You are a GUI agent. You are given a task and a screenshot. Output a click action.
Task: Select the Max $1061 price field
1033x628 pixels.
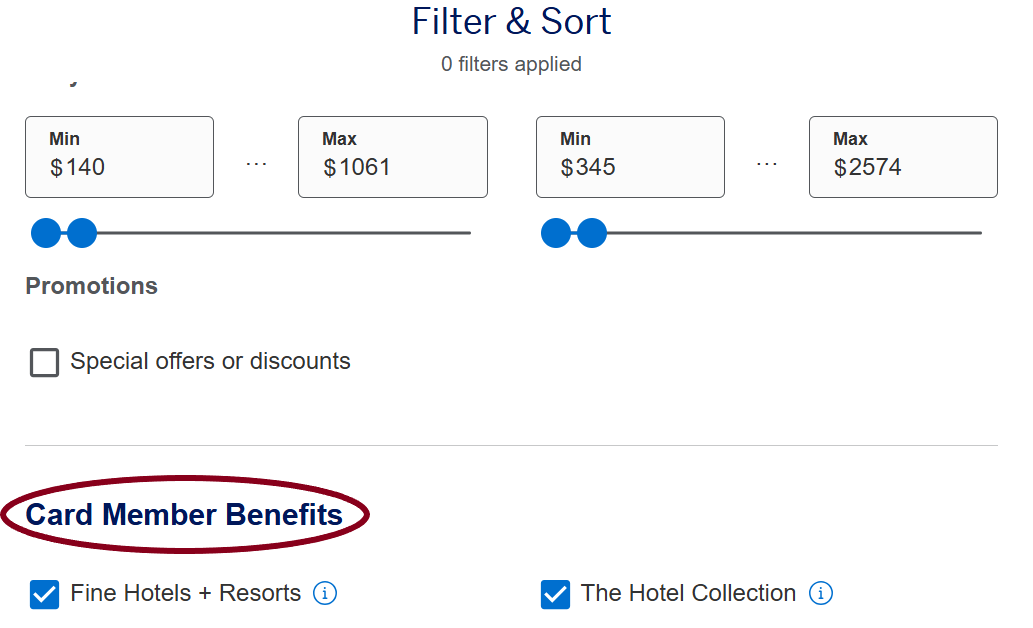(392, 157)
